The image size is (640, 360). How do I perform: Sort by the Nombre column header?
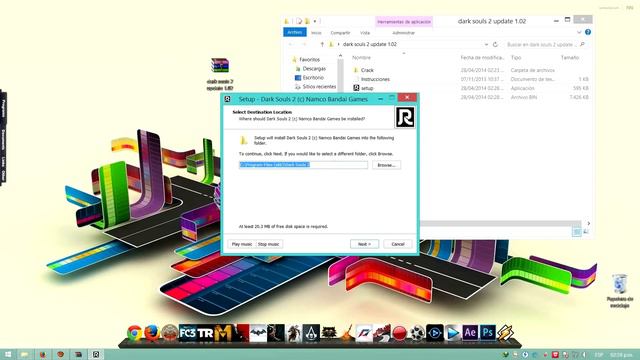tap(361, 58)
